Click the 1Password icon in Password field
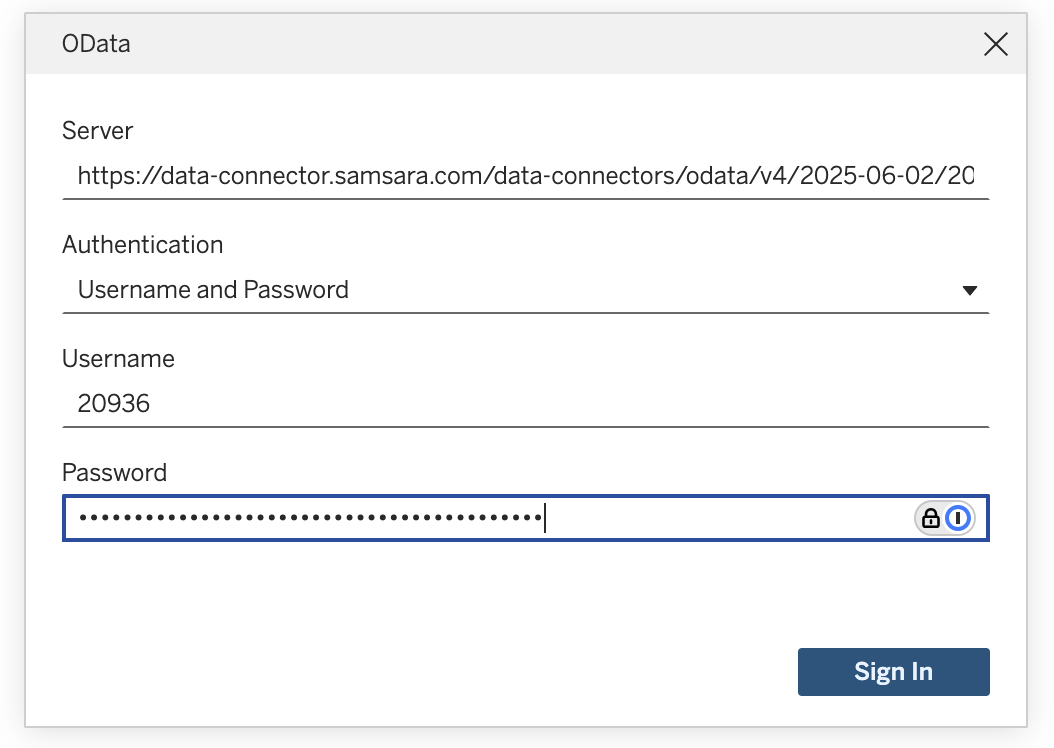Screen dimensions: 1054x748 pos(959,518)
